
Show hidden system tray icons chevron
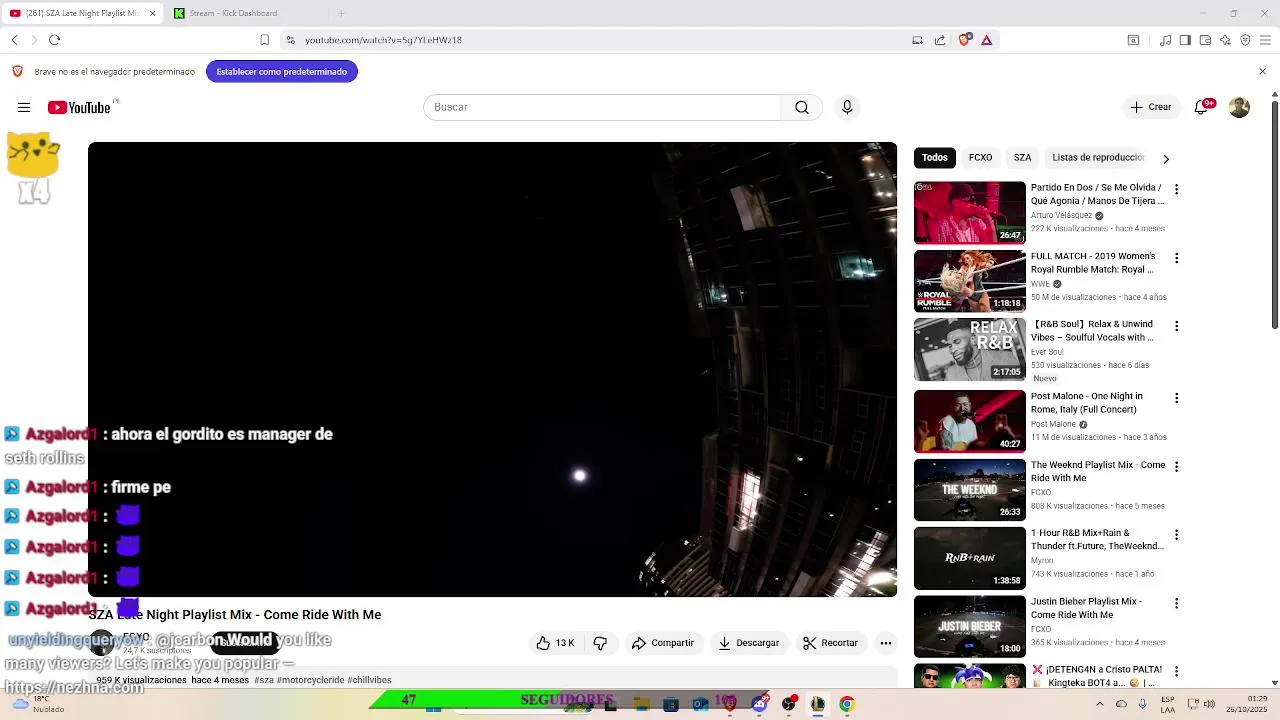tap(1099, 704)
